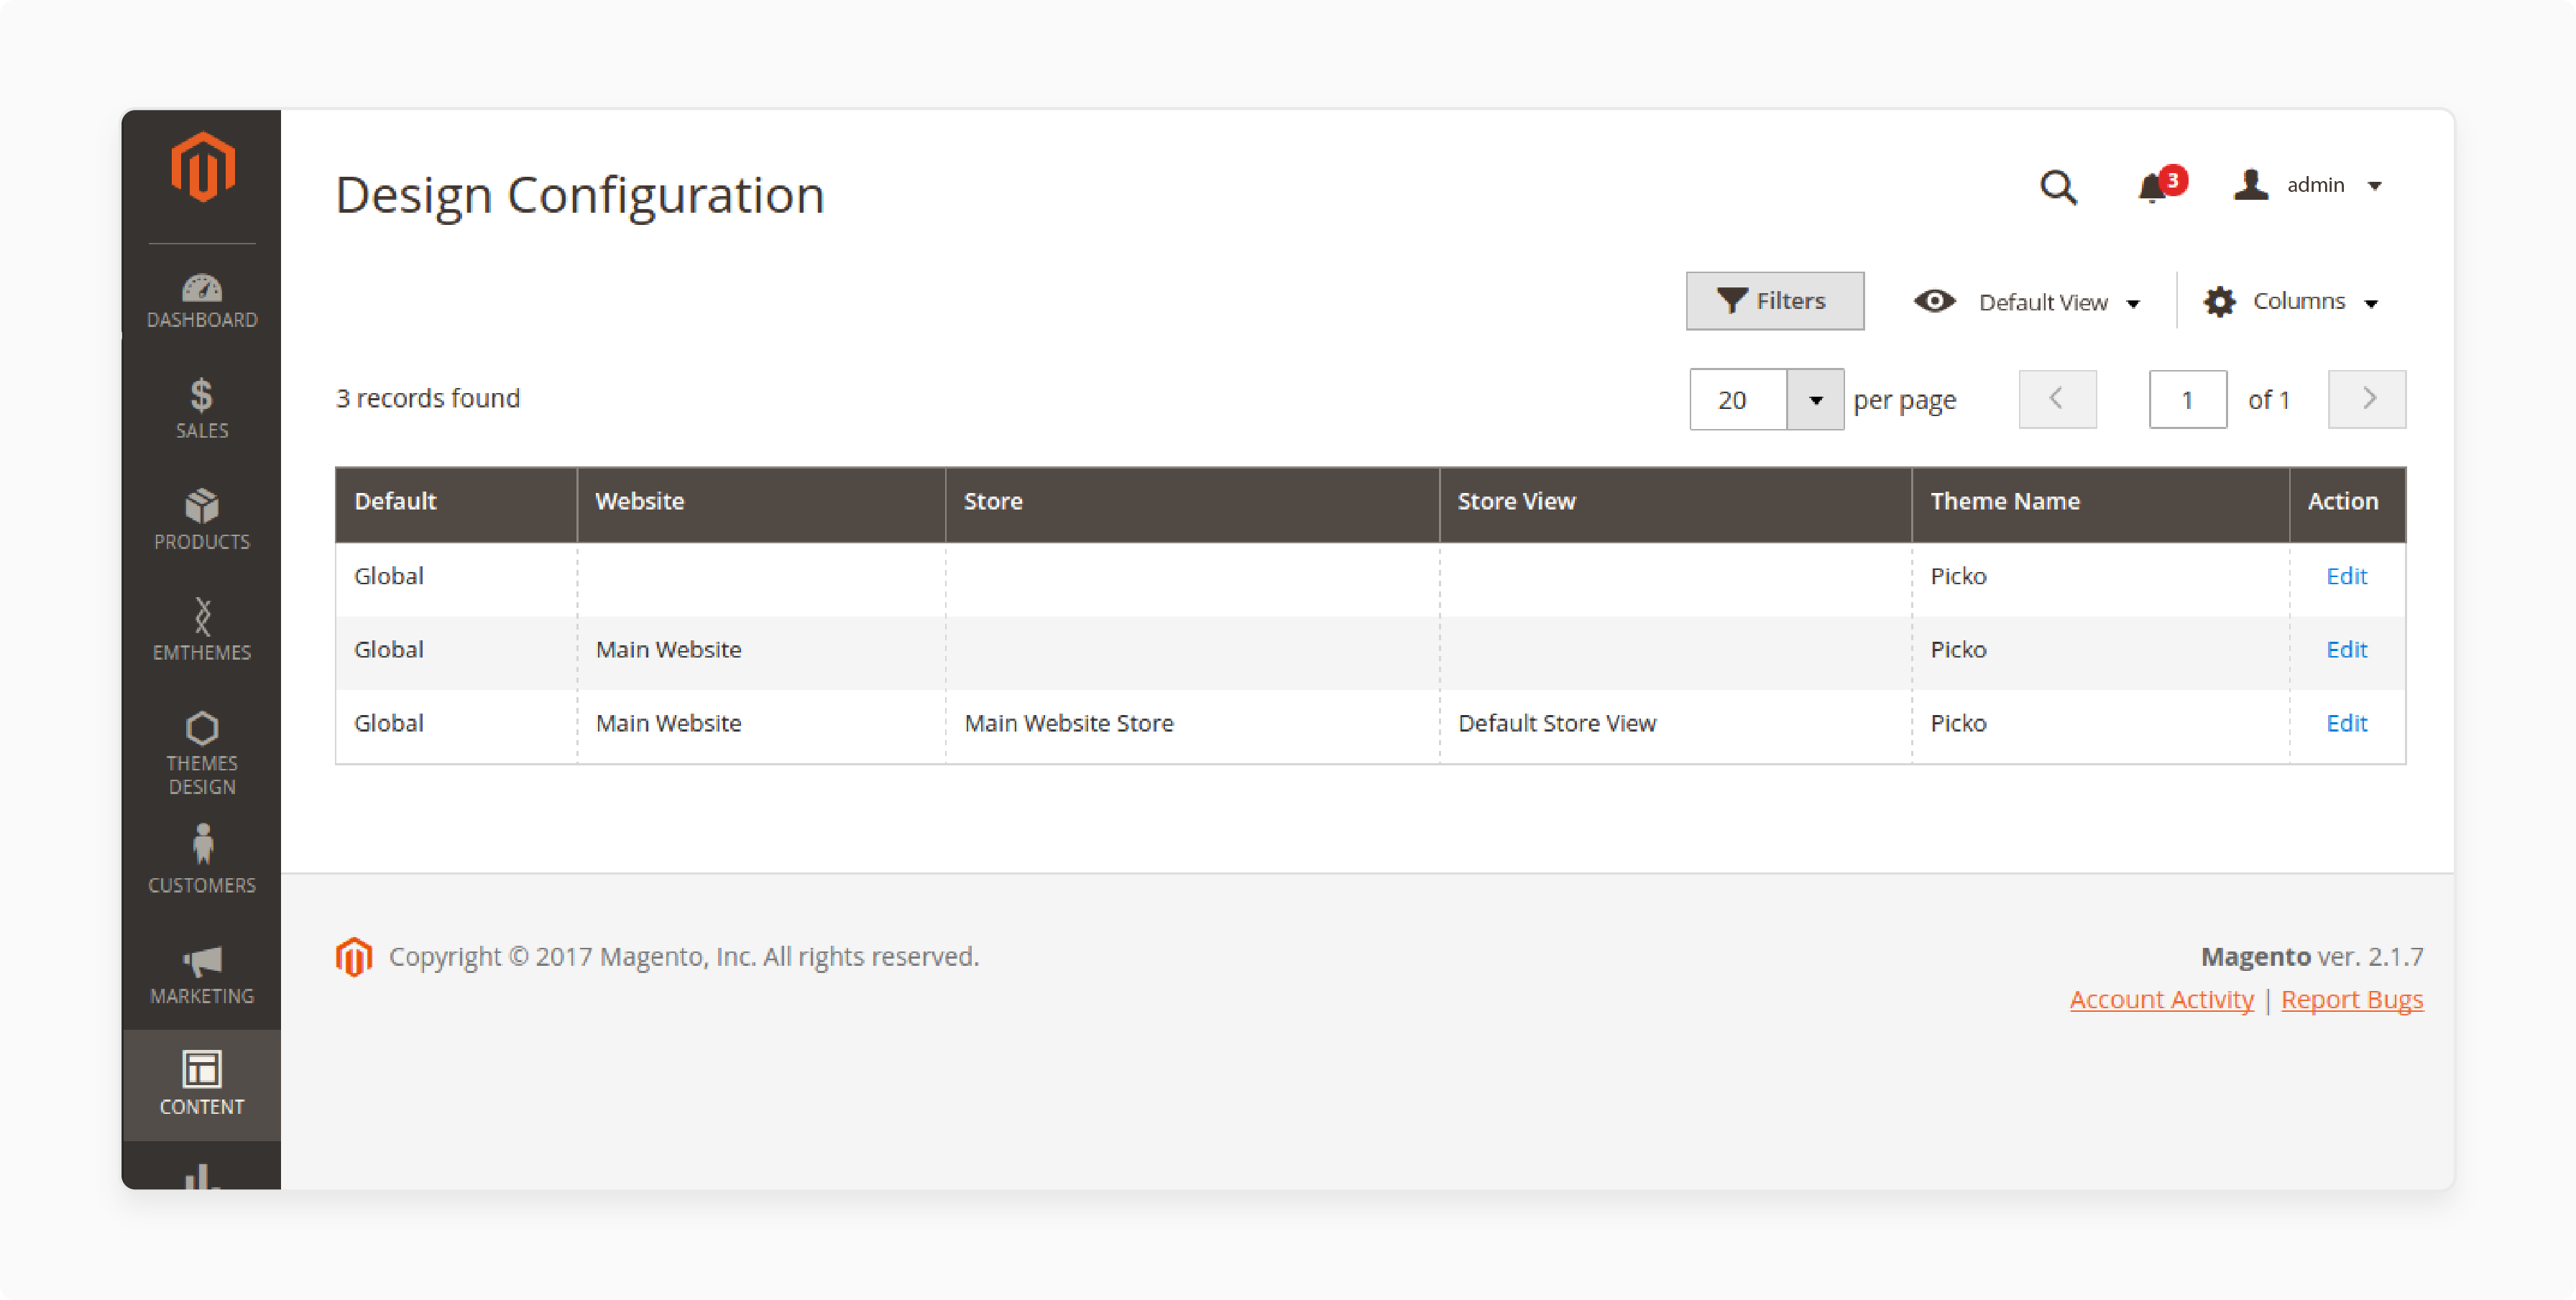The height and width of the screenshot is (1300, 2576).
Task: Open the Customers menu
Action: tap(202, 860)
